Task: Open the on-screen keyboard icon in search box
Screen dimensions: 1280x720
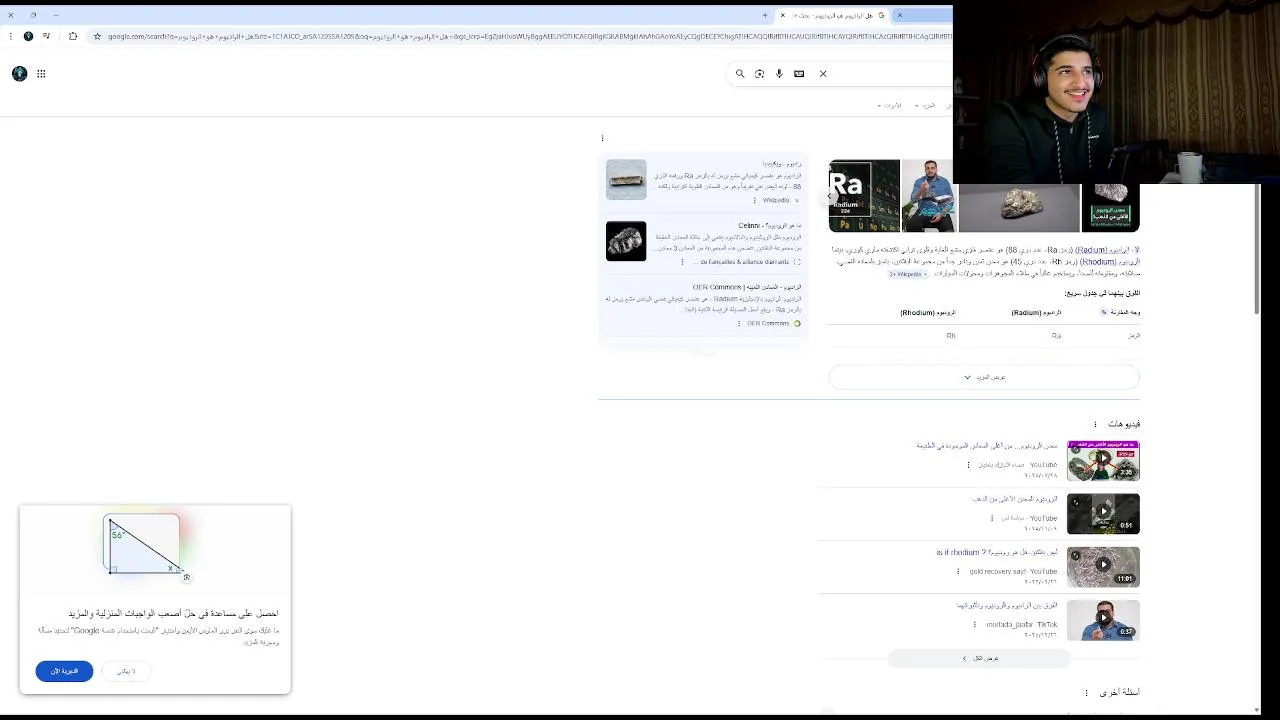Action: [799, 73]
